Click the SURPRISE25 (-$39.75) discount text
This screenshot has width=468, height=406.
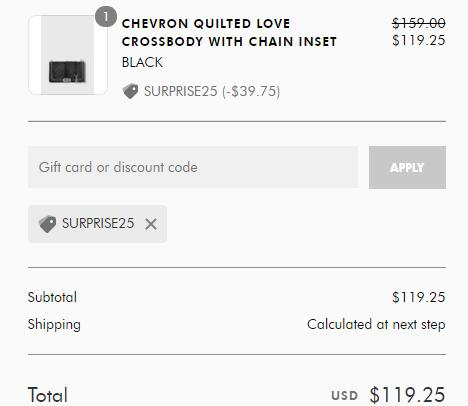pyautogui.click(x=212, y=91)
